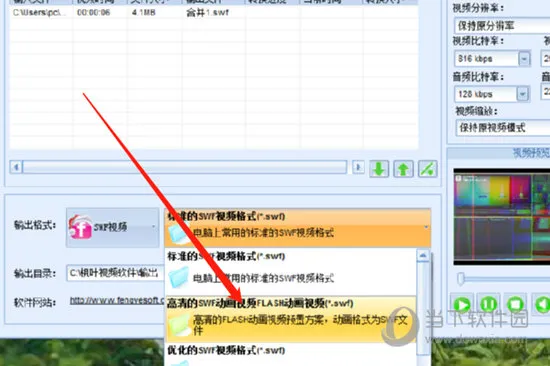Open the fengyesoft website link
Viewport: 550px width, 366px height.
coord(117,301)
